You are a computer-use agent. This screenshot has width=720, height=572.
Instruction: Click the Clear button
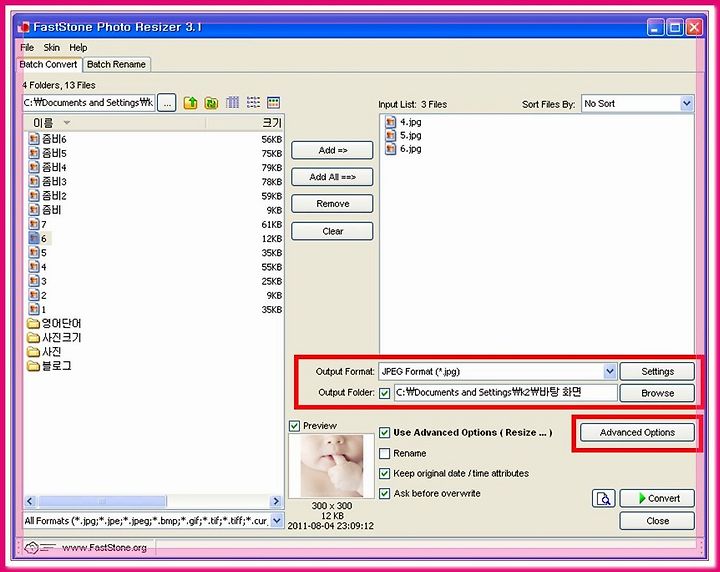click(332, 231)
